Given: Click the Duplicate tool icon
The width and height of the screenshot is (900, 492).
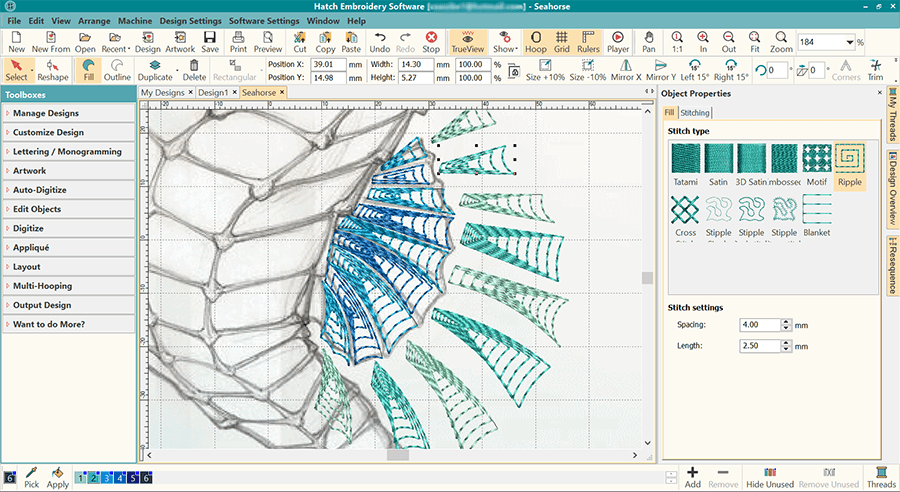Looking at the screenshot, I should pos(155,70).
